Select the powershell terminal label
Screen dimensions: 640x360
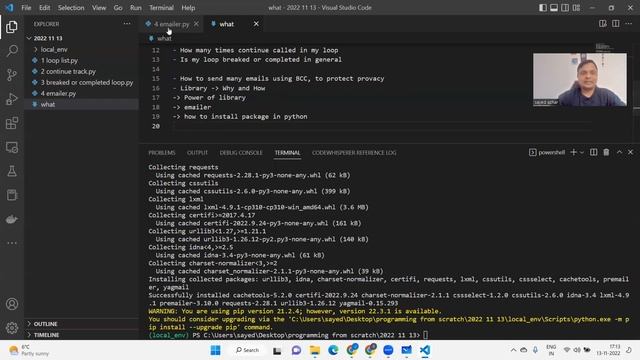pyautogui.click(x=547, y=152)
